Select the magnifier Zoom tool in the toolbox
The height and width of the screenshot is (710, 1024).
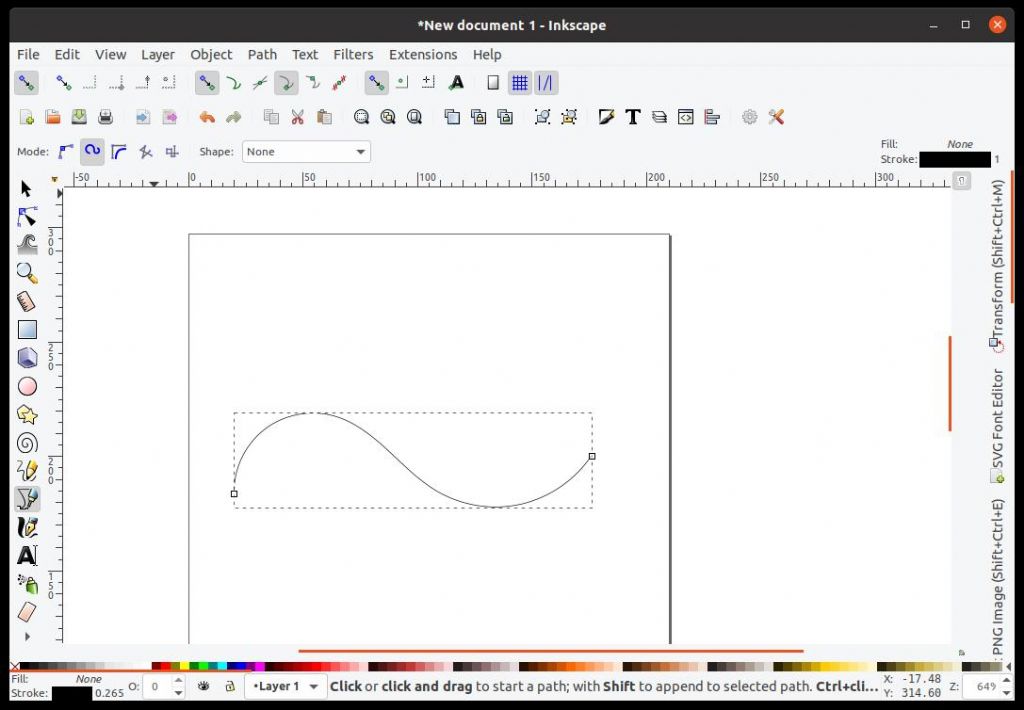pyautogui.click(x=27, y=273)
